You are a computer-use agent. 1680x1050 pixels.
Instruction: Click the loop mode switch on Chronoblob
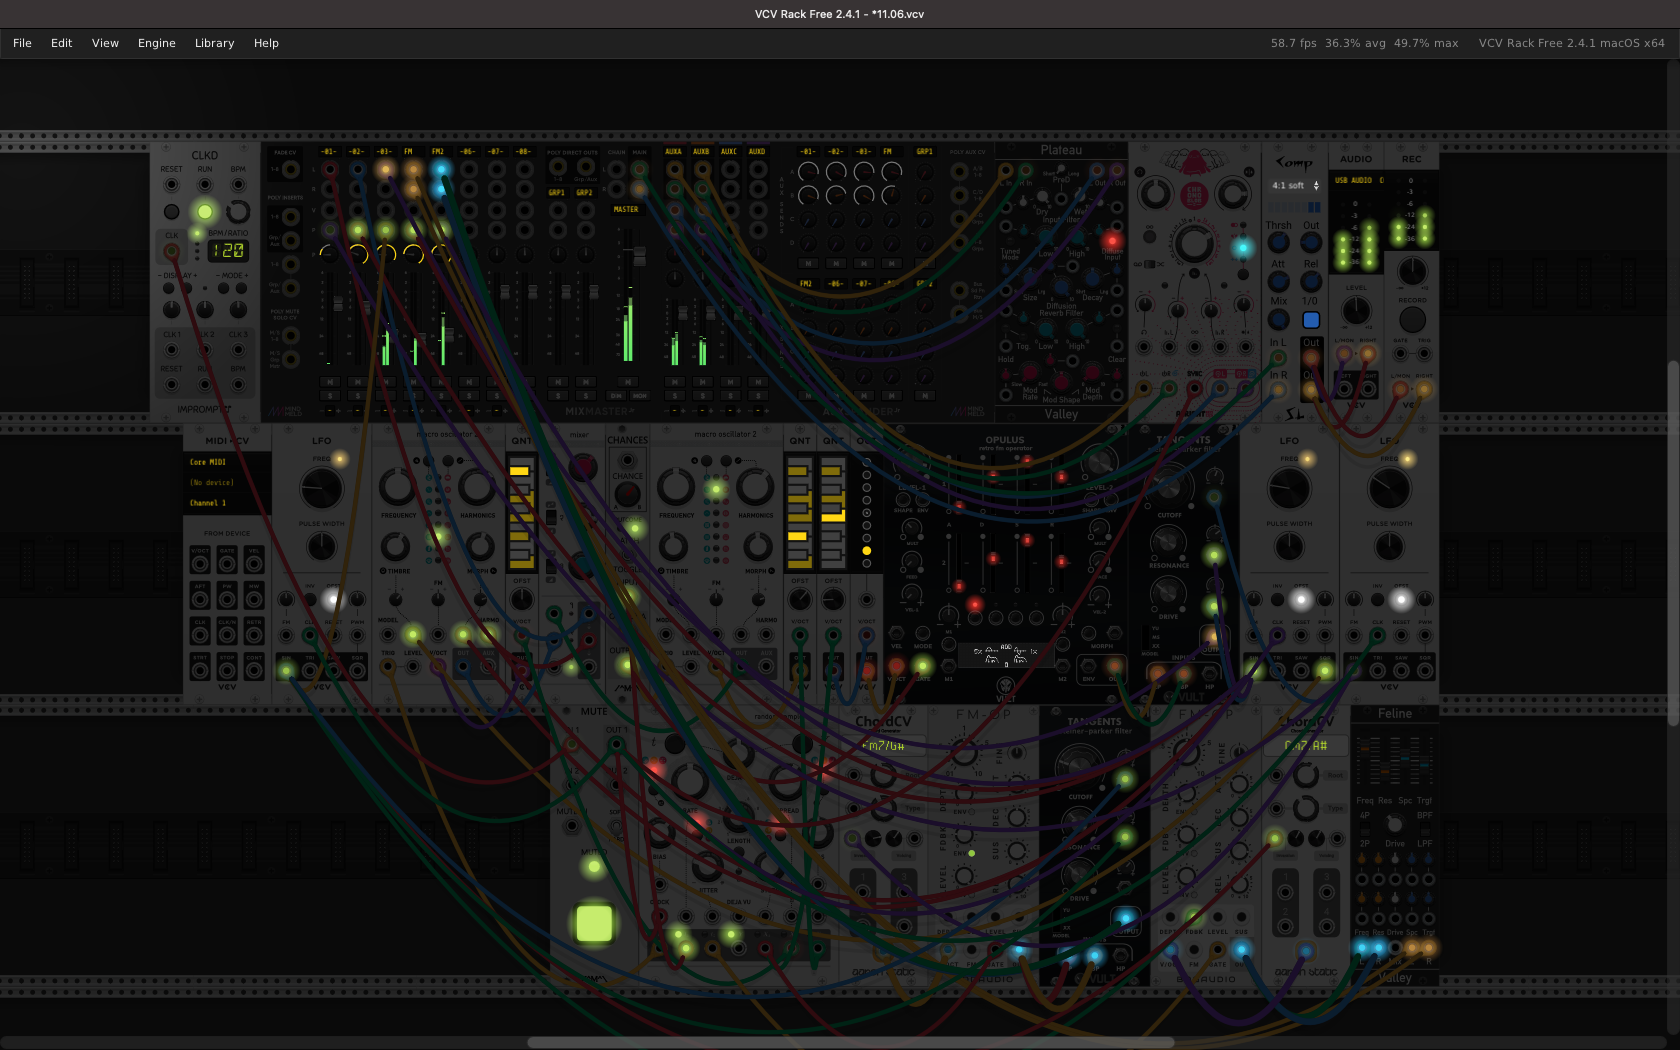(x=1151, y=264)
